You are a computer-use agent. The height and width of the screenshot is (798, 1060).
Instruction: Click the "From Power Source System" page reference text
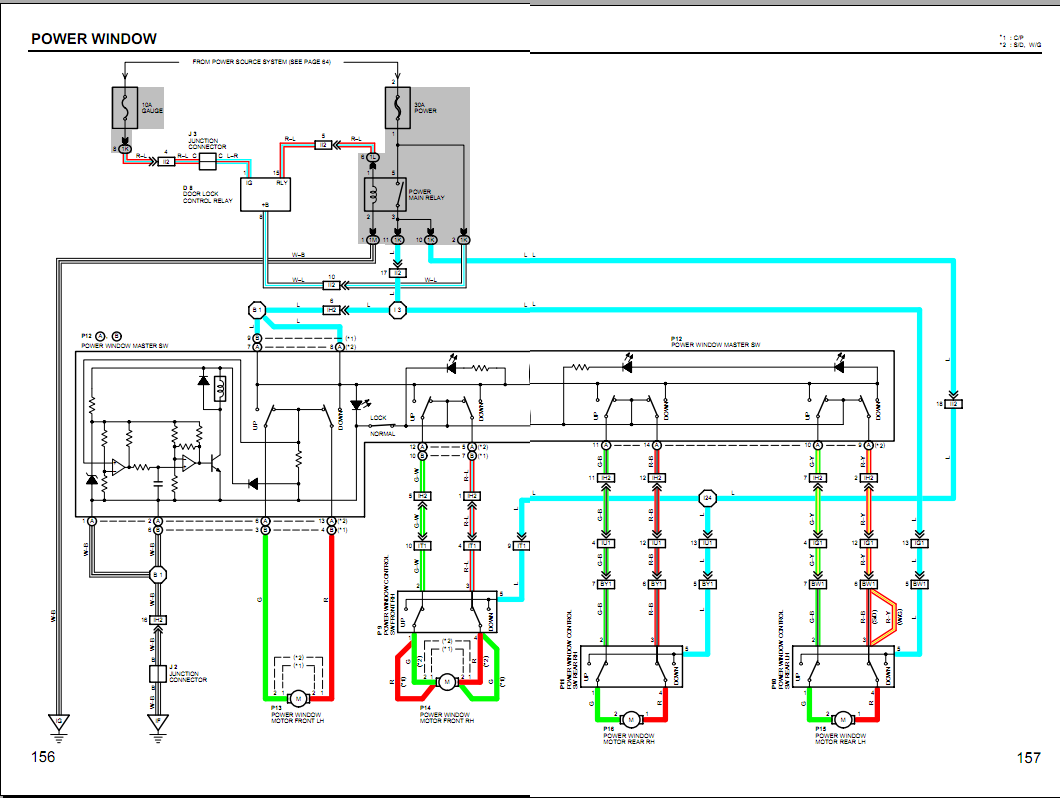pos(261,62)
